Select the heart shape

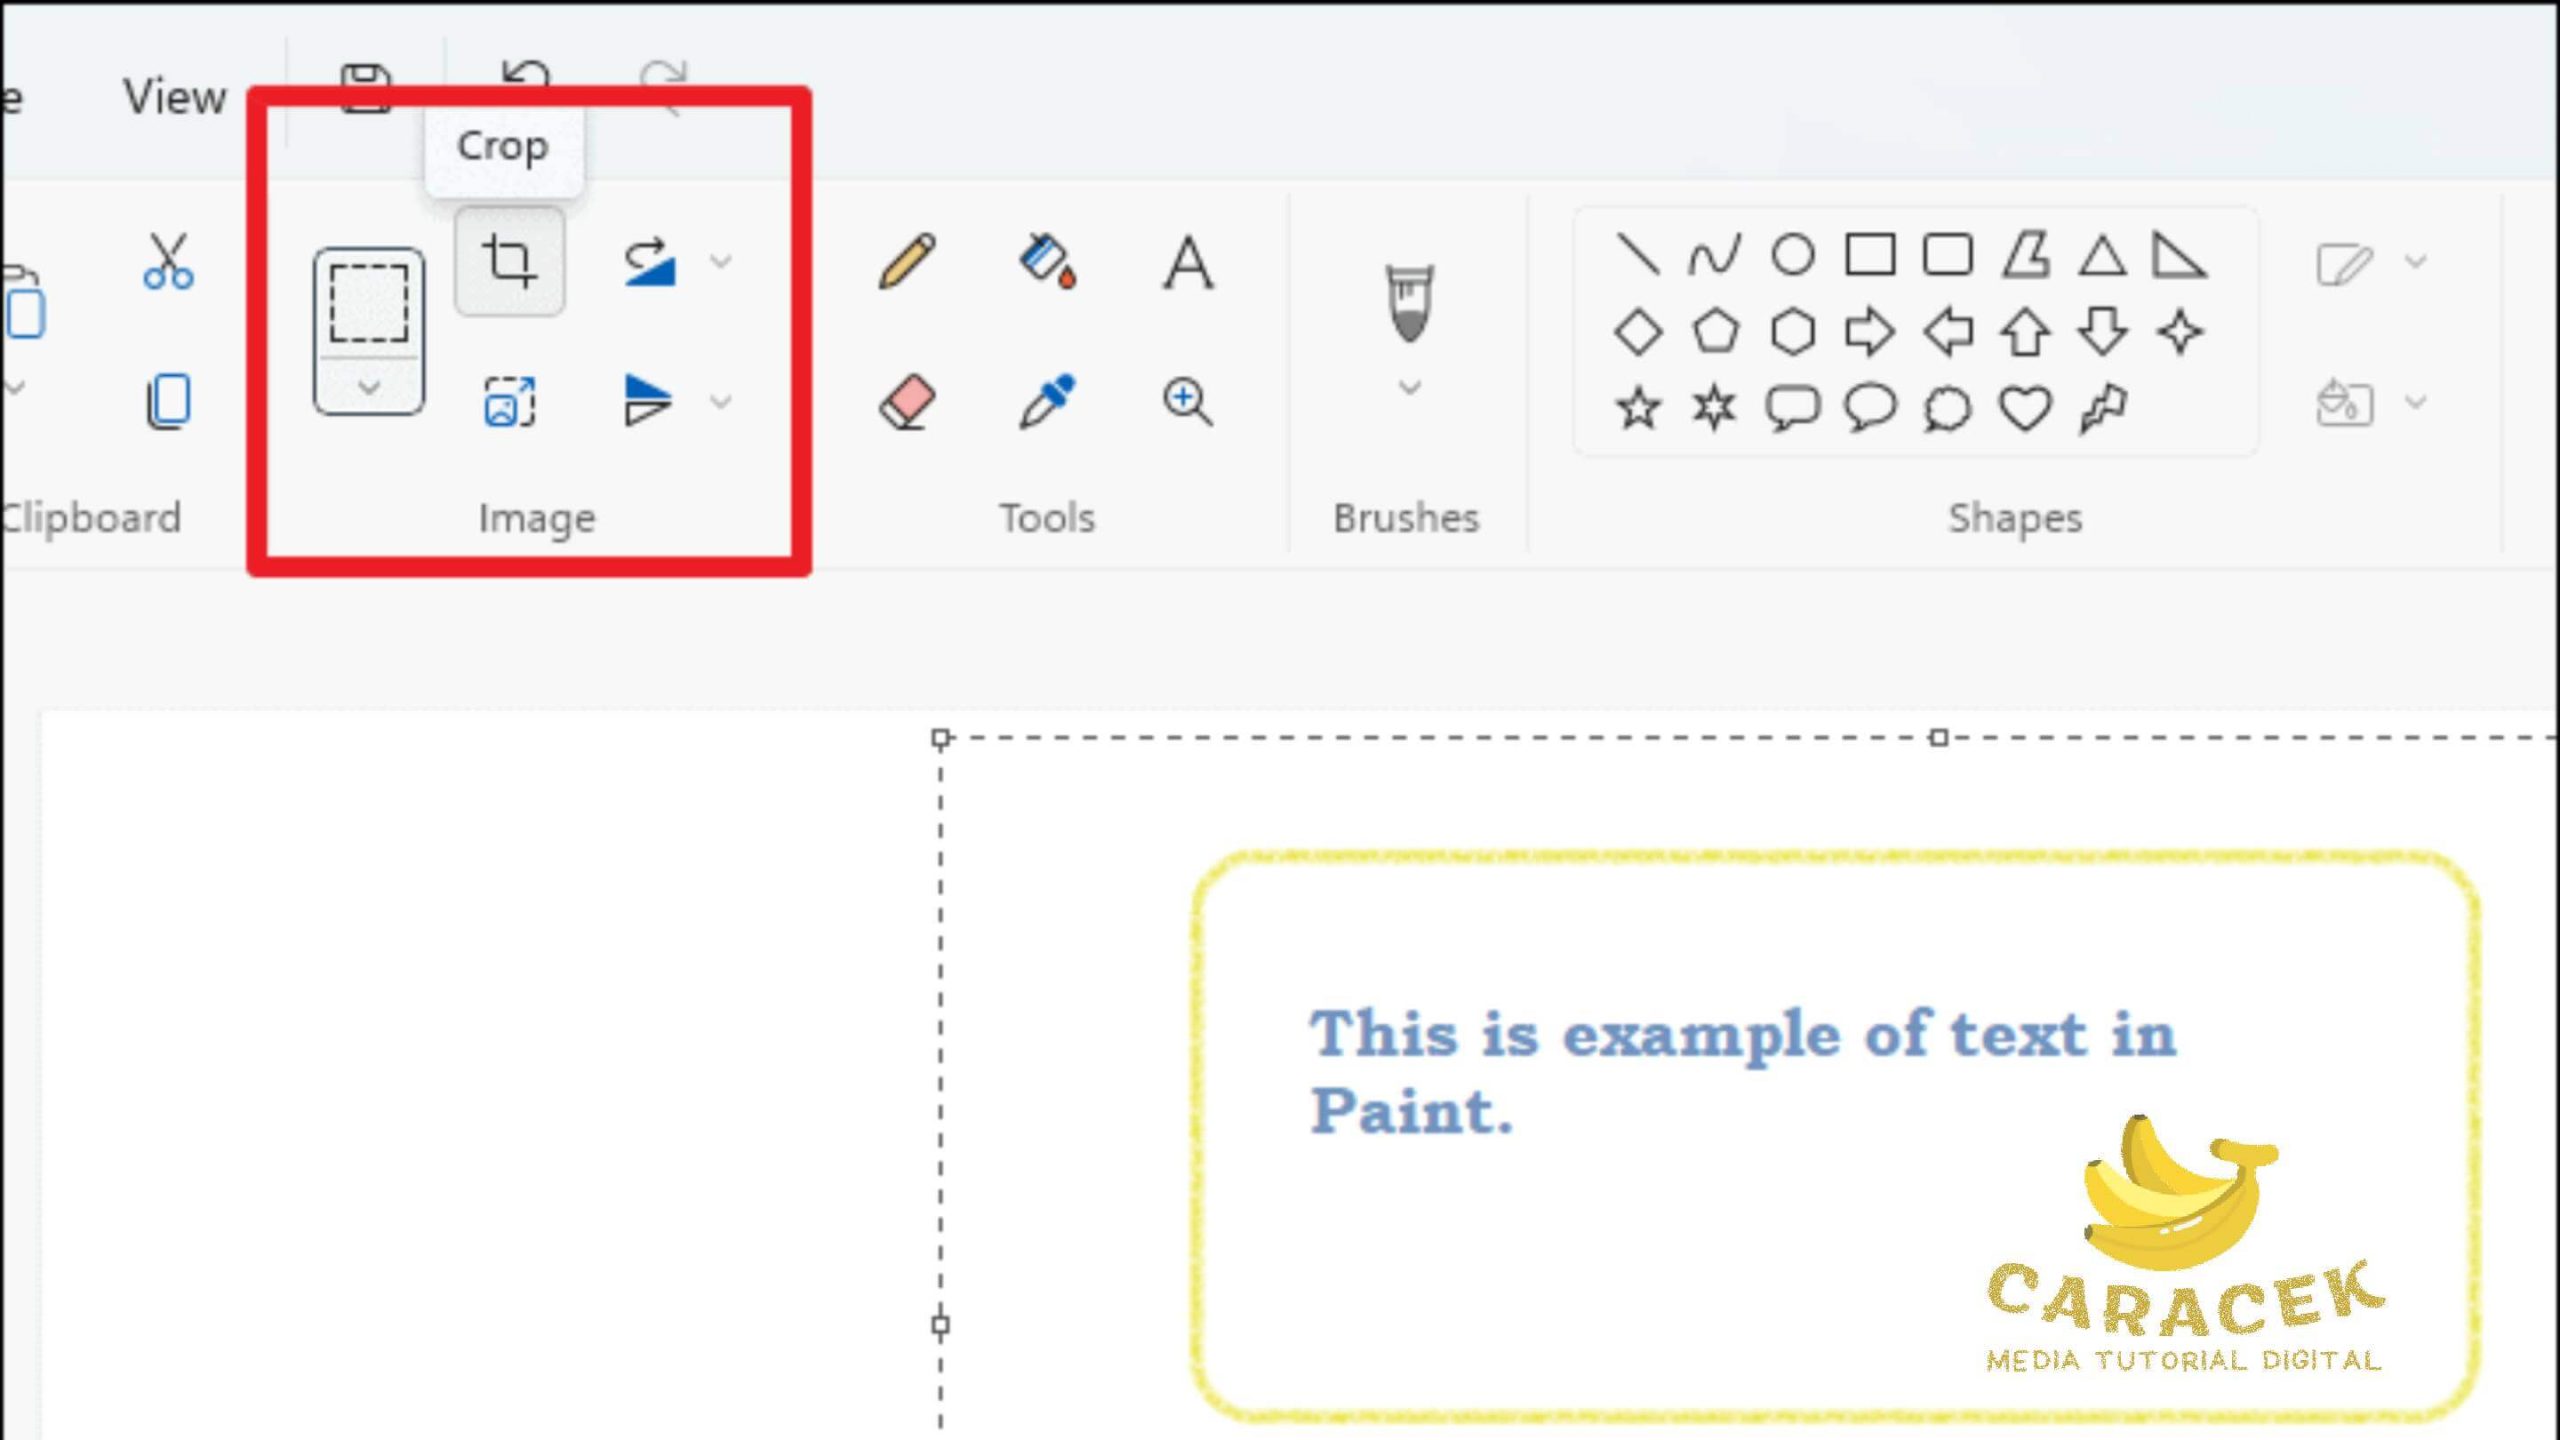[2025, 408]
